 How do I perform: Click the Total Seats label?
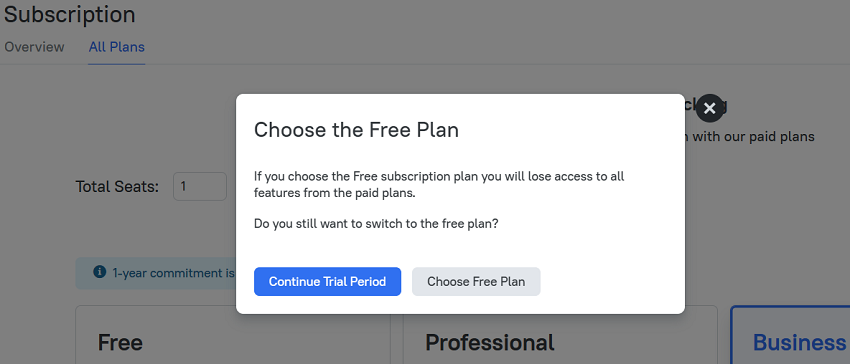pyautogui.click(x=117, y=187)
